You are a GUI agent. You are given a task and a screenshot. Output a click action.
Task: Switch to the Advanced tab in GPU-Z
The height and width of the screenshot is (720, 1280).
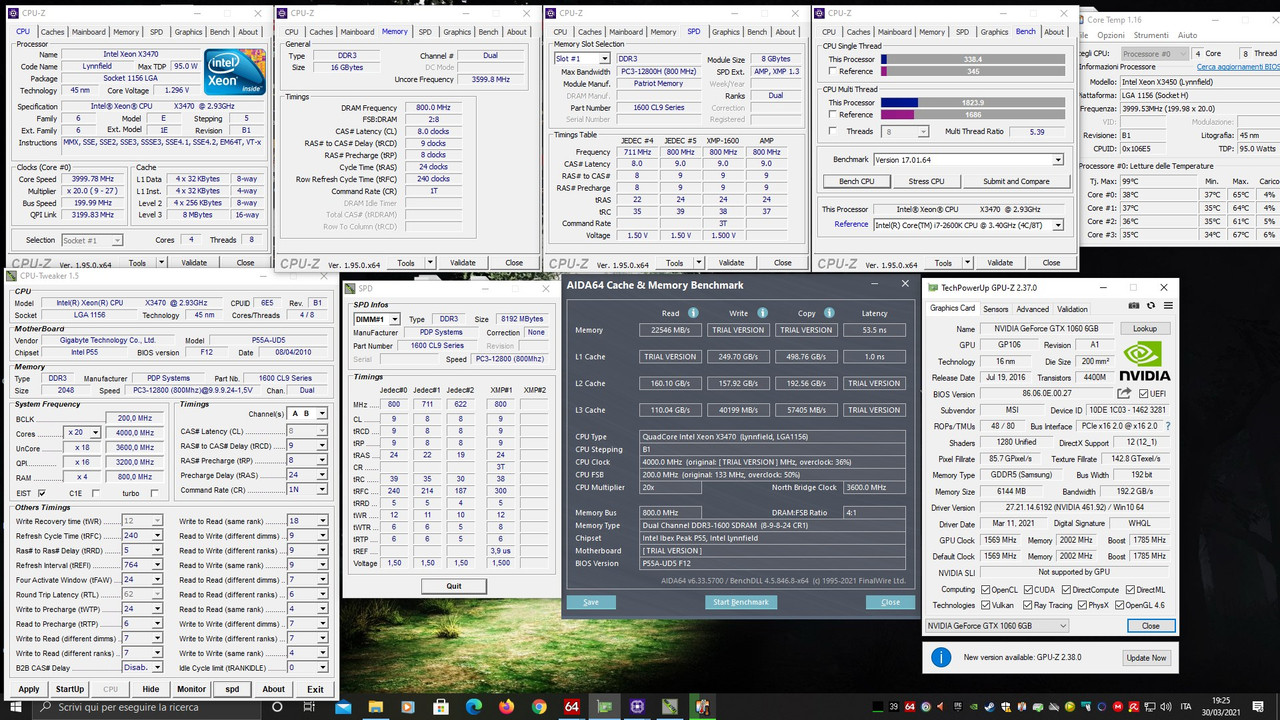point(1033,309)
